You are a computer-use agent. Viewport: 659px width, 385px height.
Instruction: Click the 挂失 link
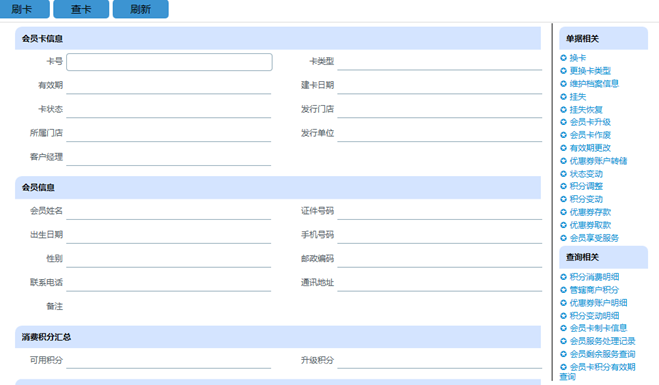coord(577,97)
